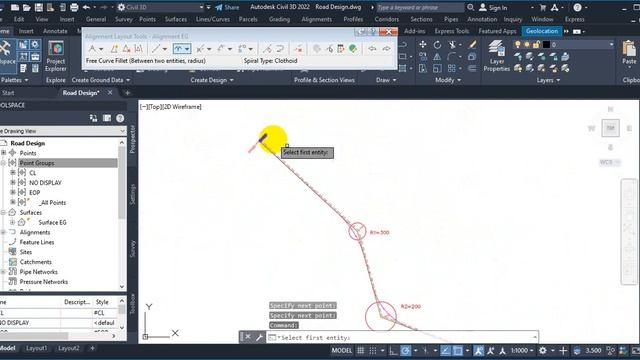The width and height of the screenshot is (640, 360).
Task: Open Toolspace help question-mark icon
Action: click(x=120, y=118)
